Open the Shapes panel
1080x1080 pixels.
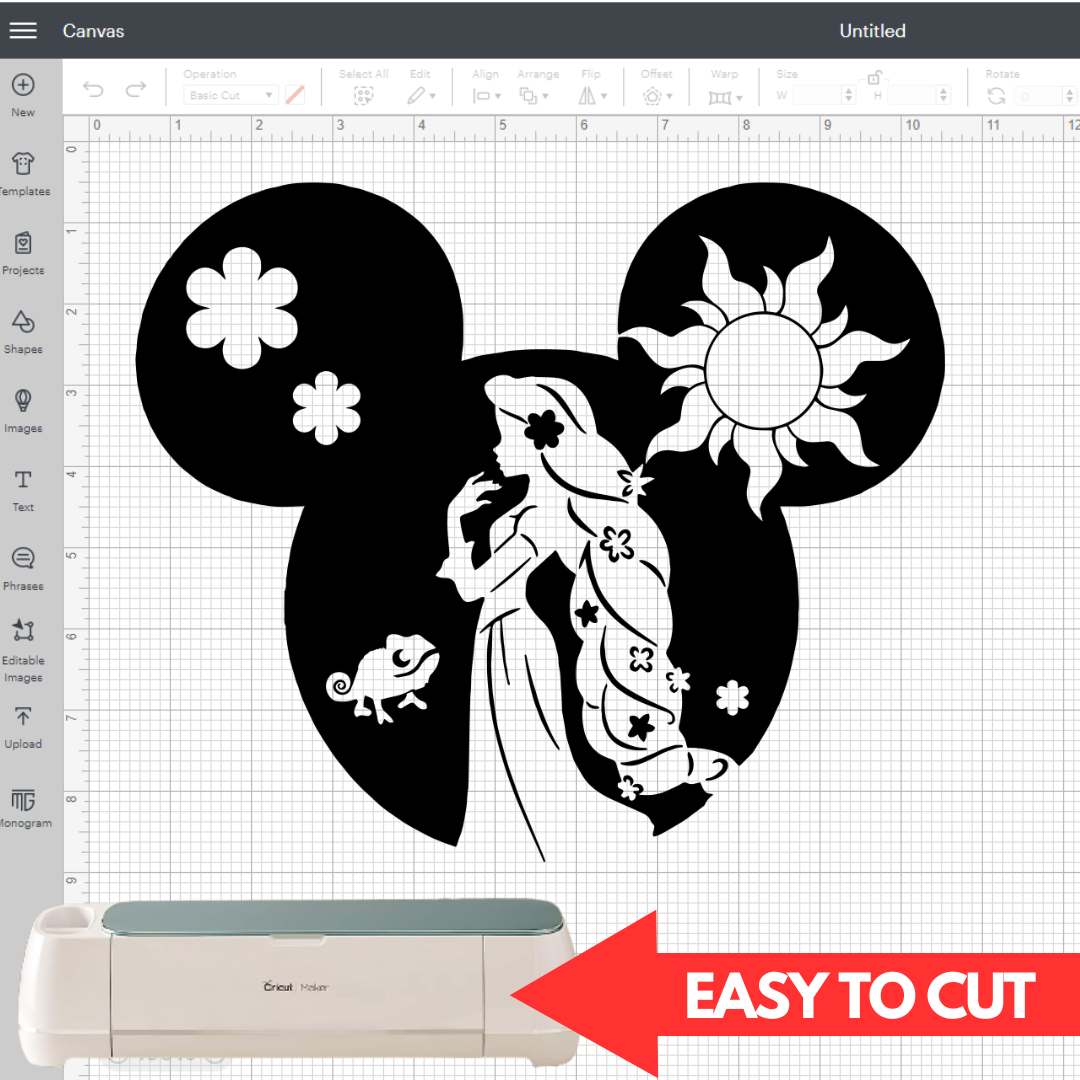(x=23, y=332)
